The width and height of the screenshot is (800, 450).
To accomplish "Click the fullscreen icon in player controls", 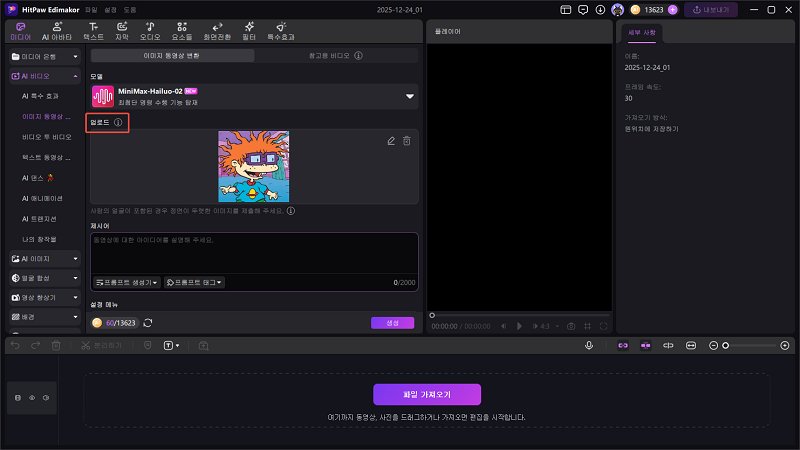I will [604, 326].
